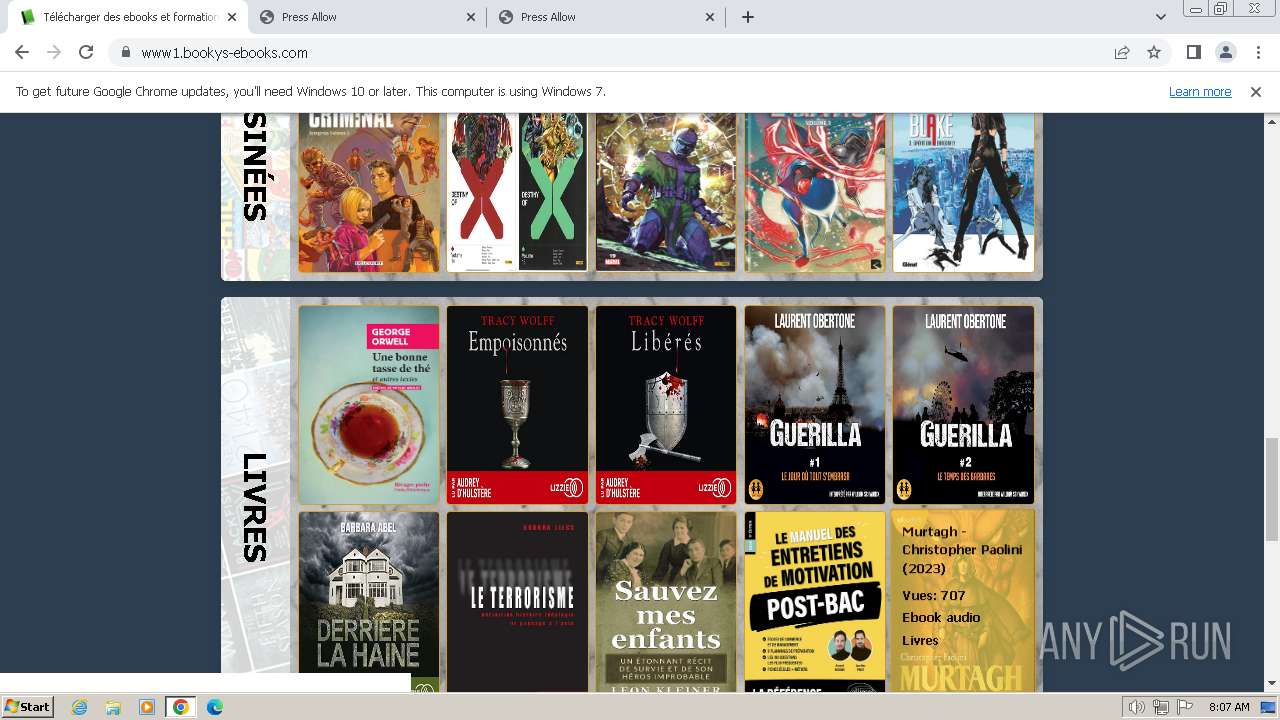
Task: Reload the current page
Action: point(86,52)
